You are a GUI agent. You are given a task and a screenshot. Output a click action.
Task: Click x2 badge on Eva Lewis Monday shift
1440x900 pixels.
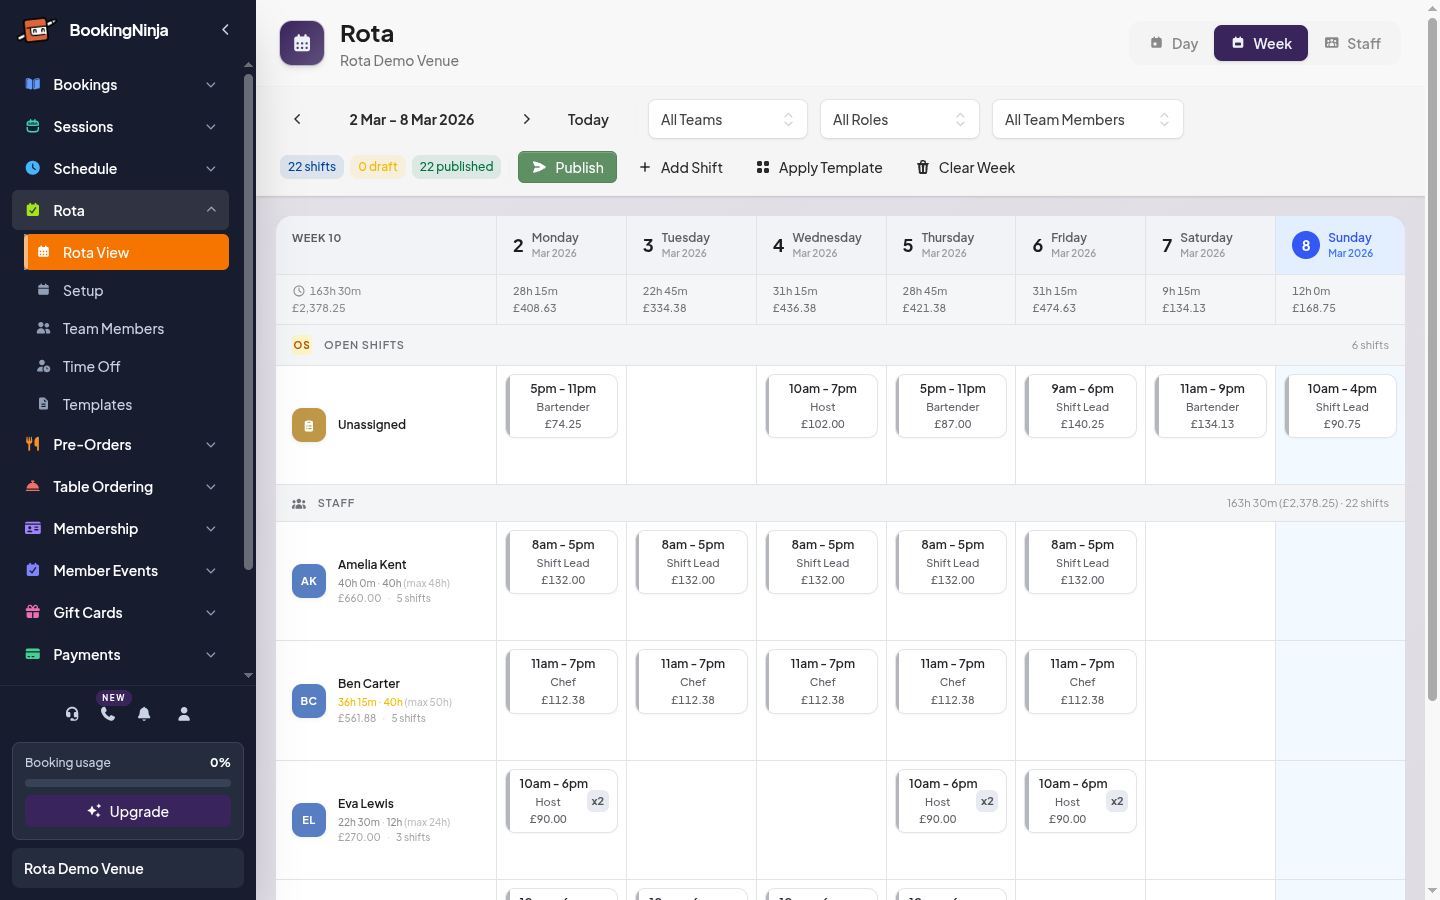597,801
